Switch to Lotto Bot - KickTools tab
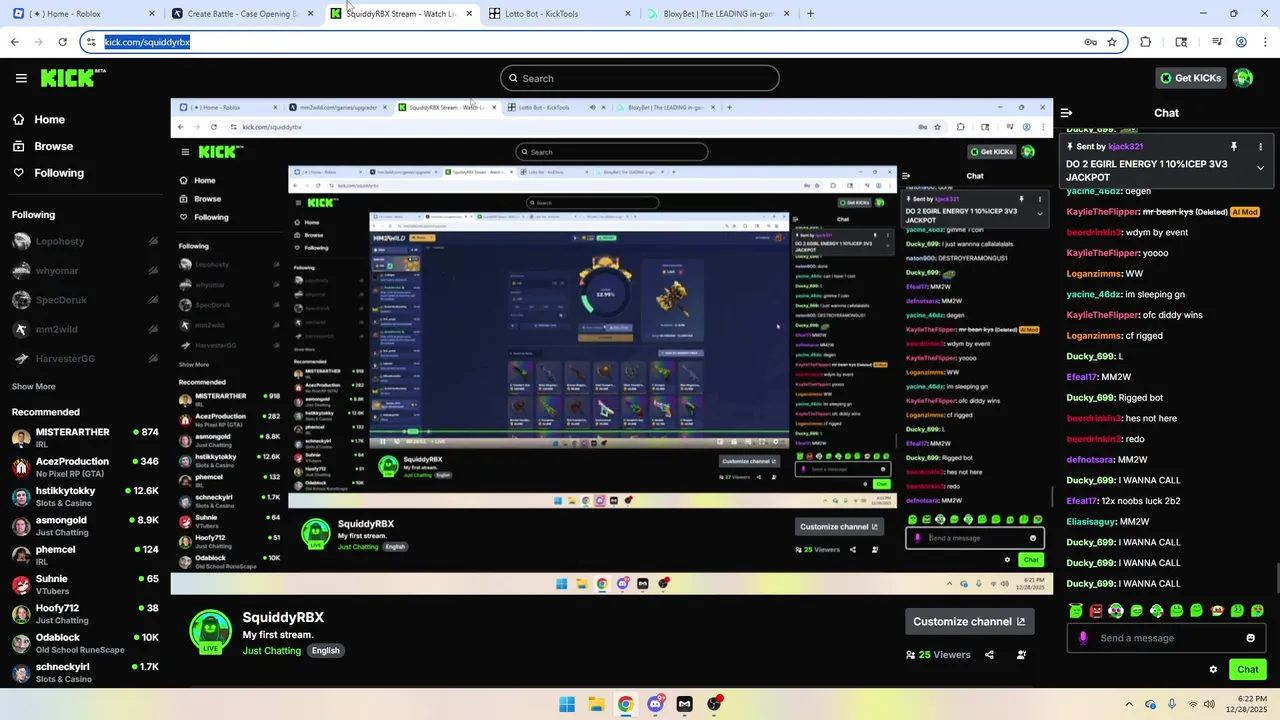This screenshot has height=720, width=1280. 561,14
